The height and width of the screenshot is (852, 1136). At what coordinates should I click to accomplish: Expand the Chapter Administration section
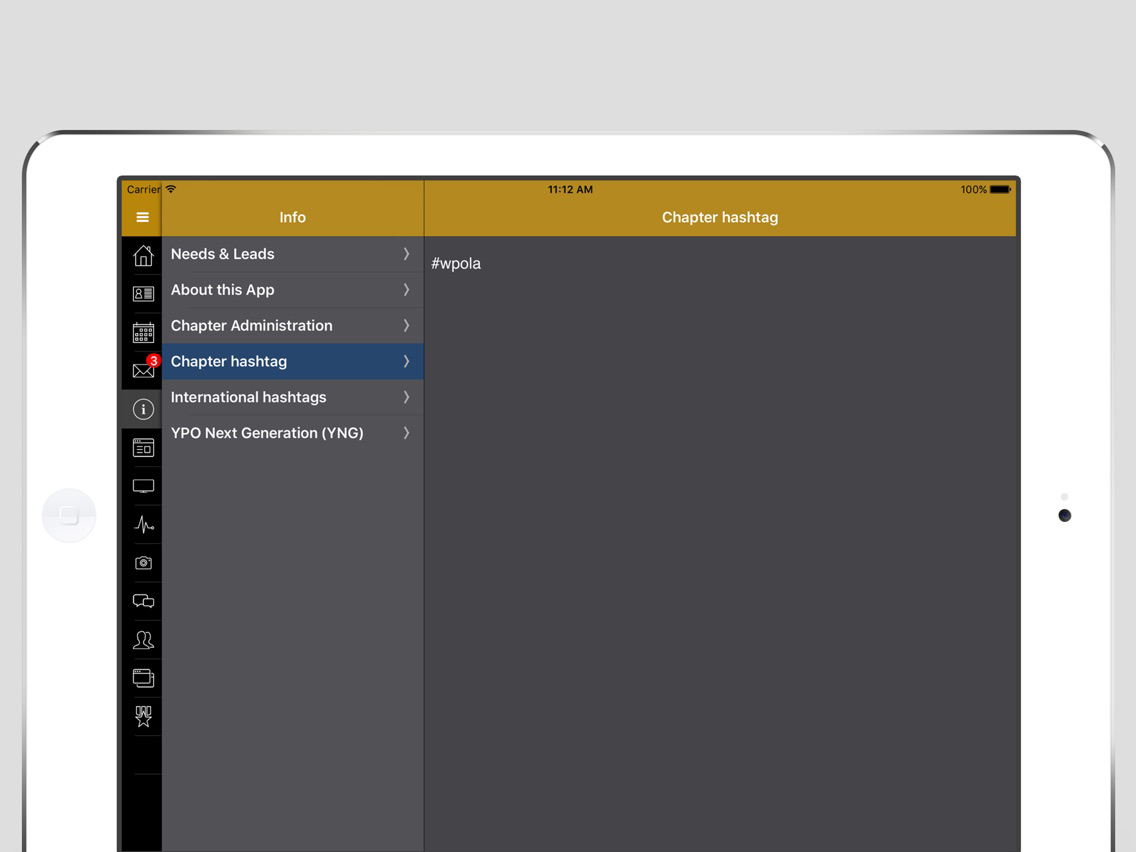pyautogui.click(x=292, y=325)
